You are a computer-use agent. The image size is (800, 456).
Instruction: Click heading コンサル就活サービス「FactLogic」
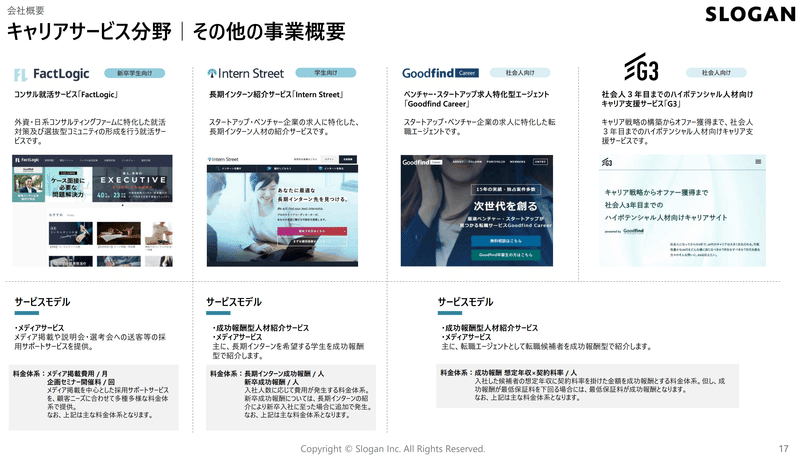66,94
